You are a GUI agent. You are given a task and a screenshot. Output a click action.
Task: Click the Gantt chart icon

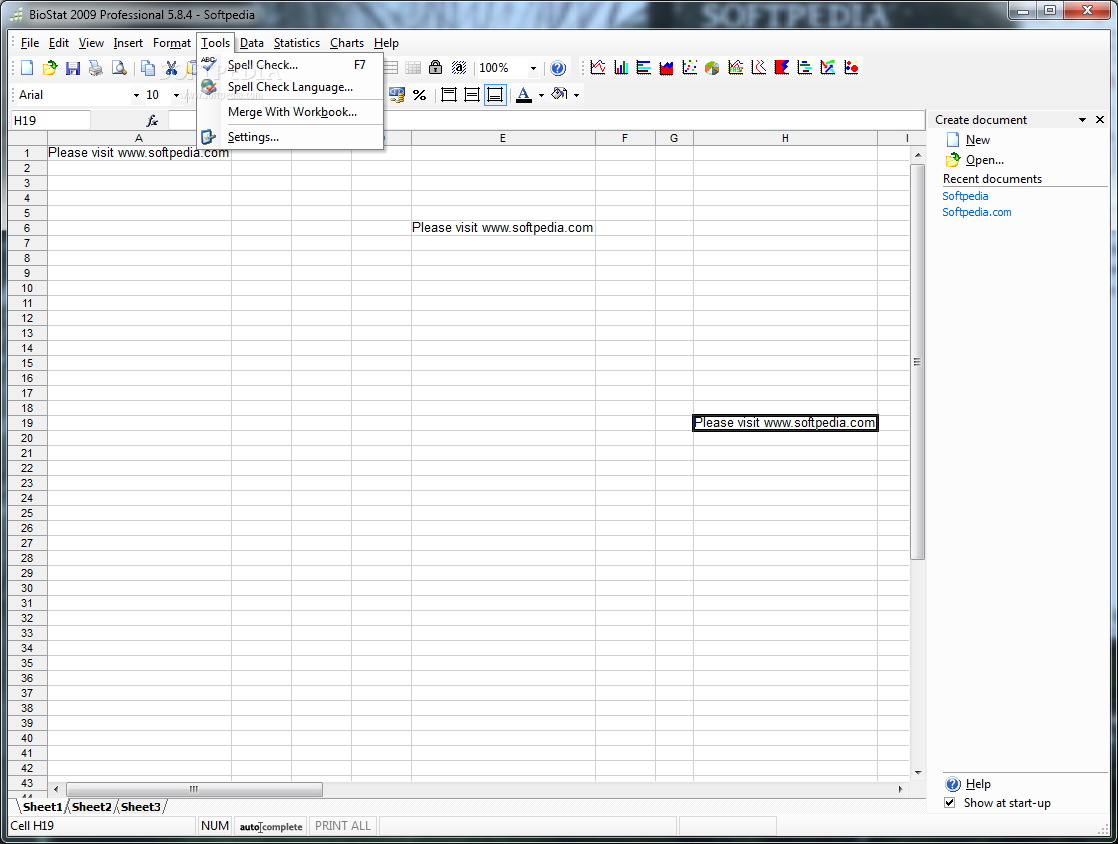[x=805, y=68]
